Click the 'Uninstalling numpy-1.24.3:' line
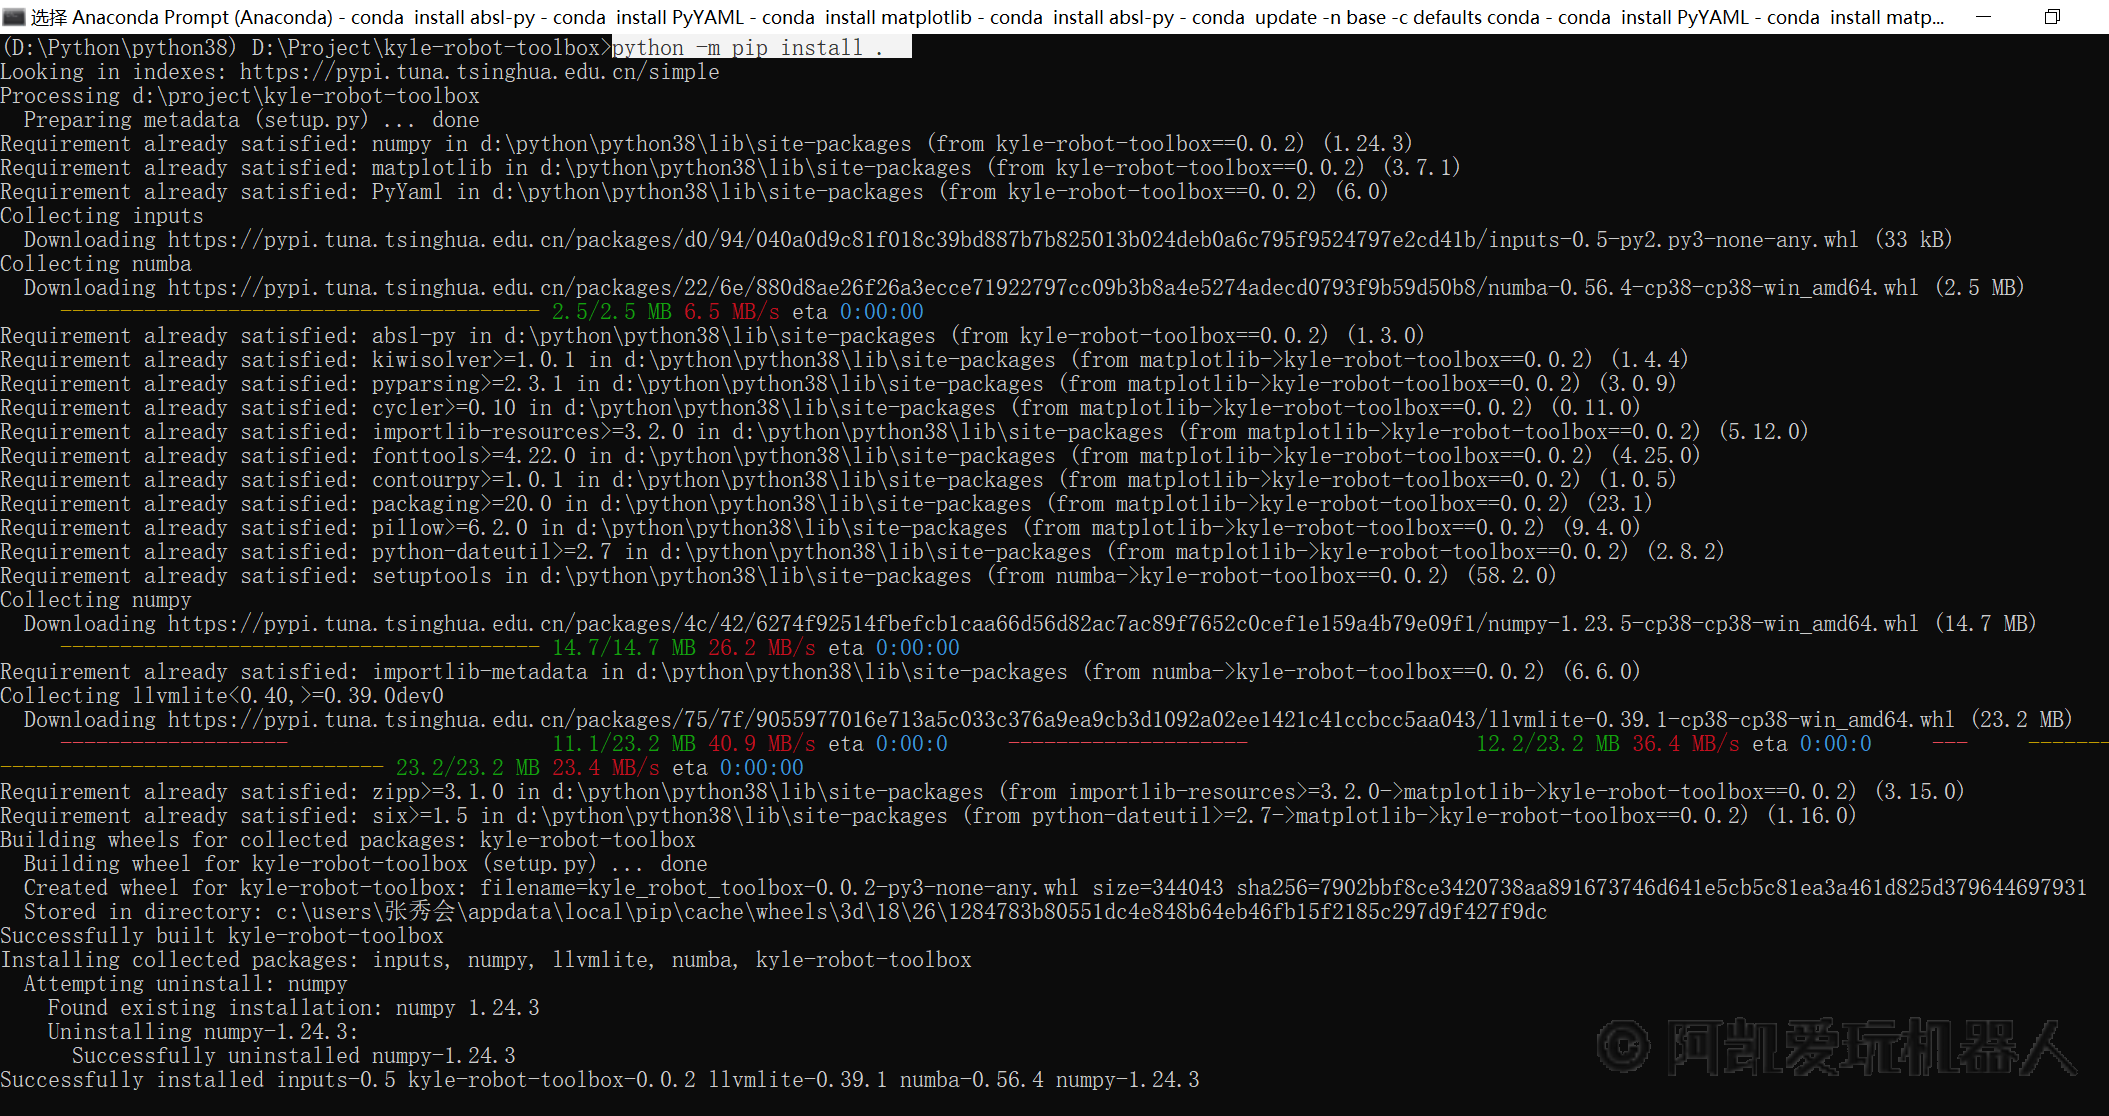 pyautogui.click(x=203, y=1032)
